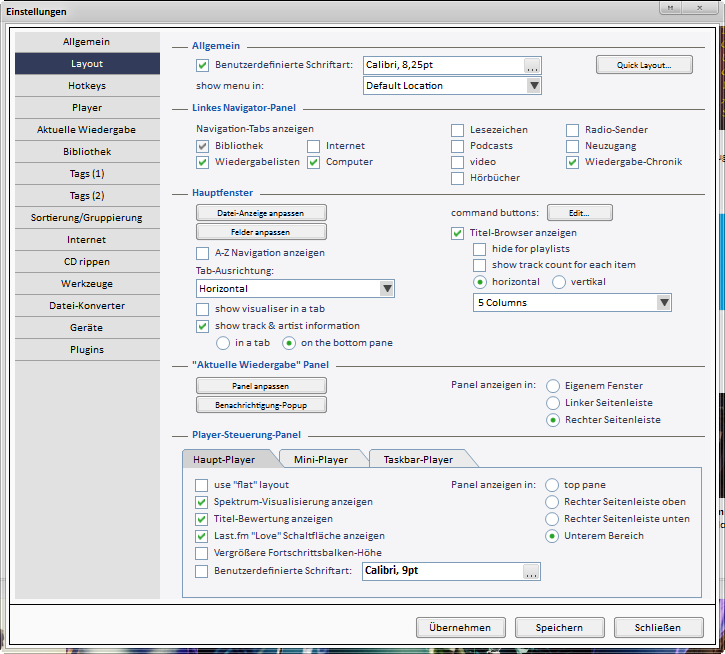Enable the Podcasts checkbox
Image resolution: width=725 pixels, height=654 pixels.
(457, 146)
